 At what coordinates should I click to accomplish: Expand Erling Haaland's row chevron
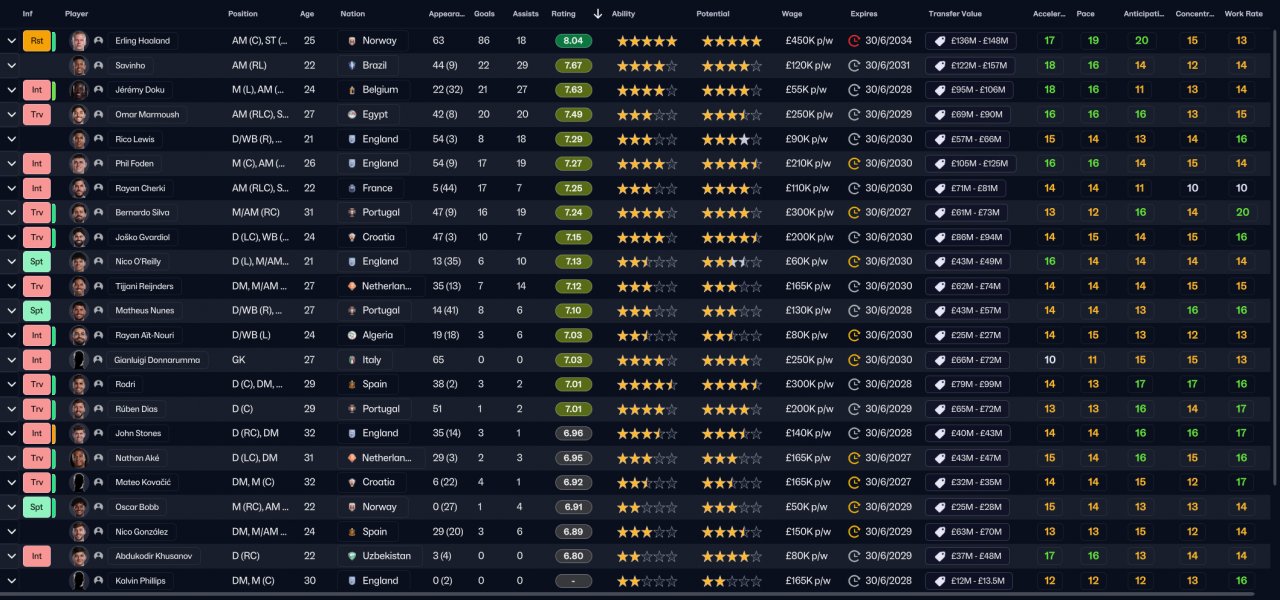tap(11, 41)
